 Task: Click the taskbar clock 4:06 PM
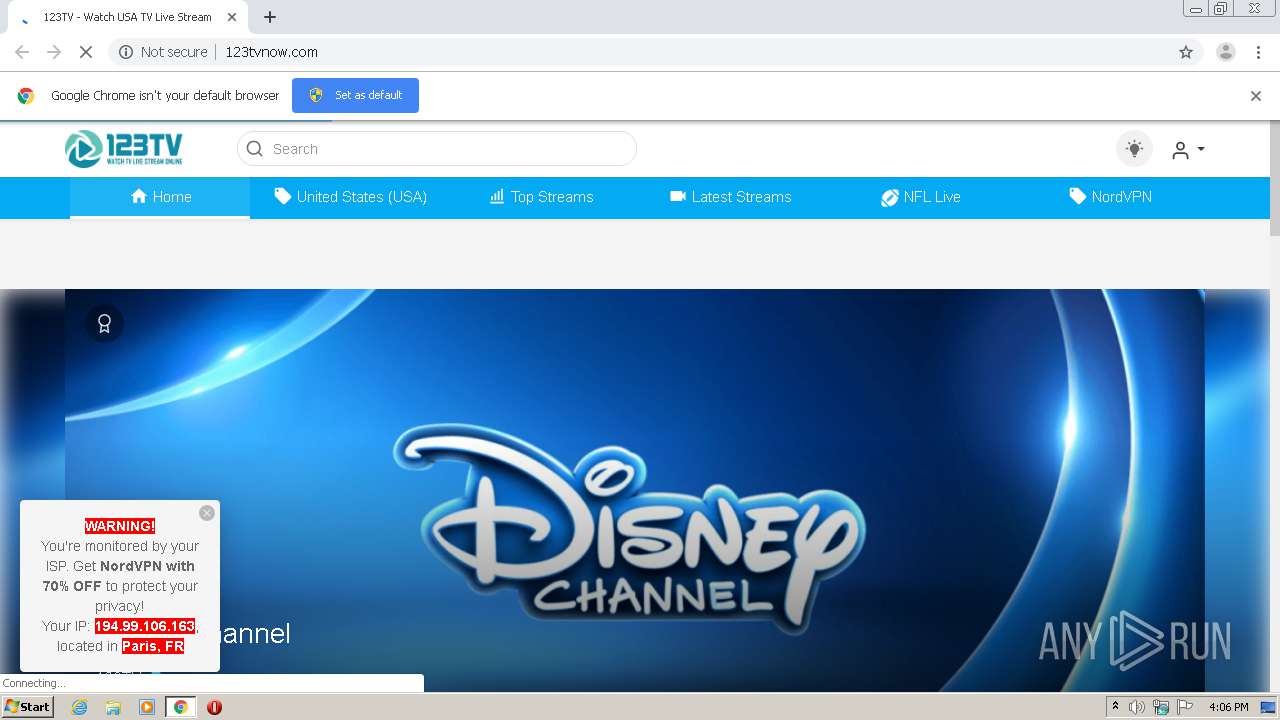click(1228, 707)
